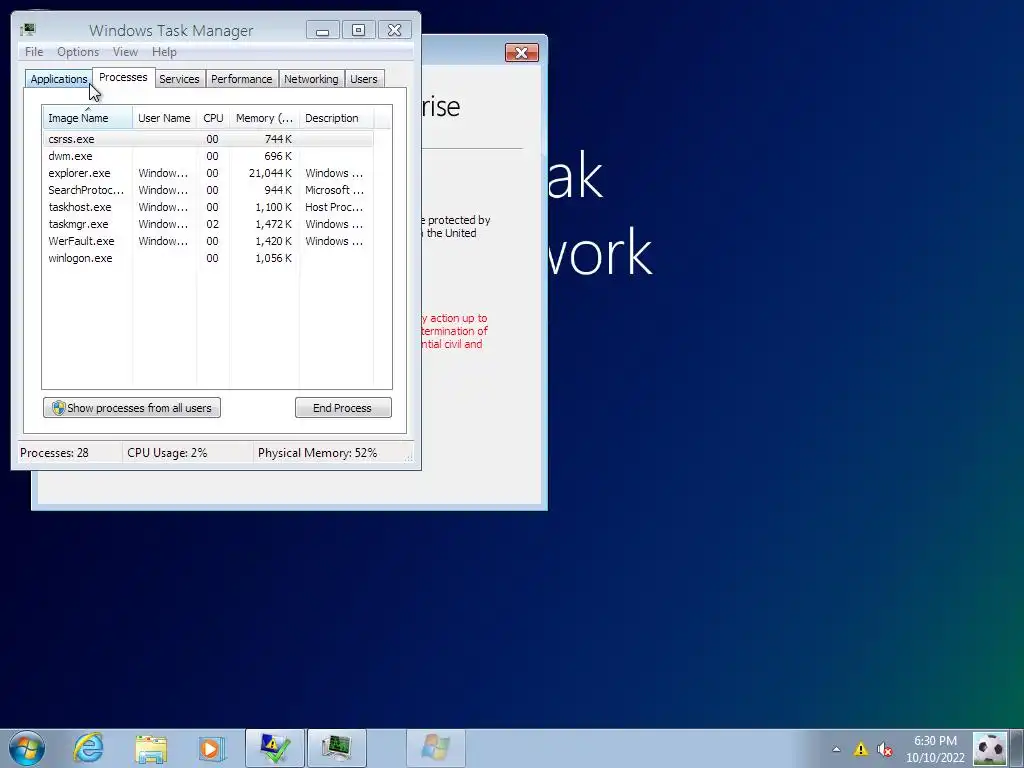Click Host Proc... description cell
Viewport: 1024px width, 768px height.
[334, 207]
